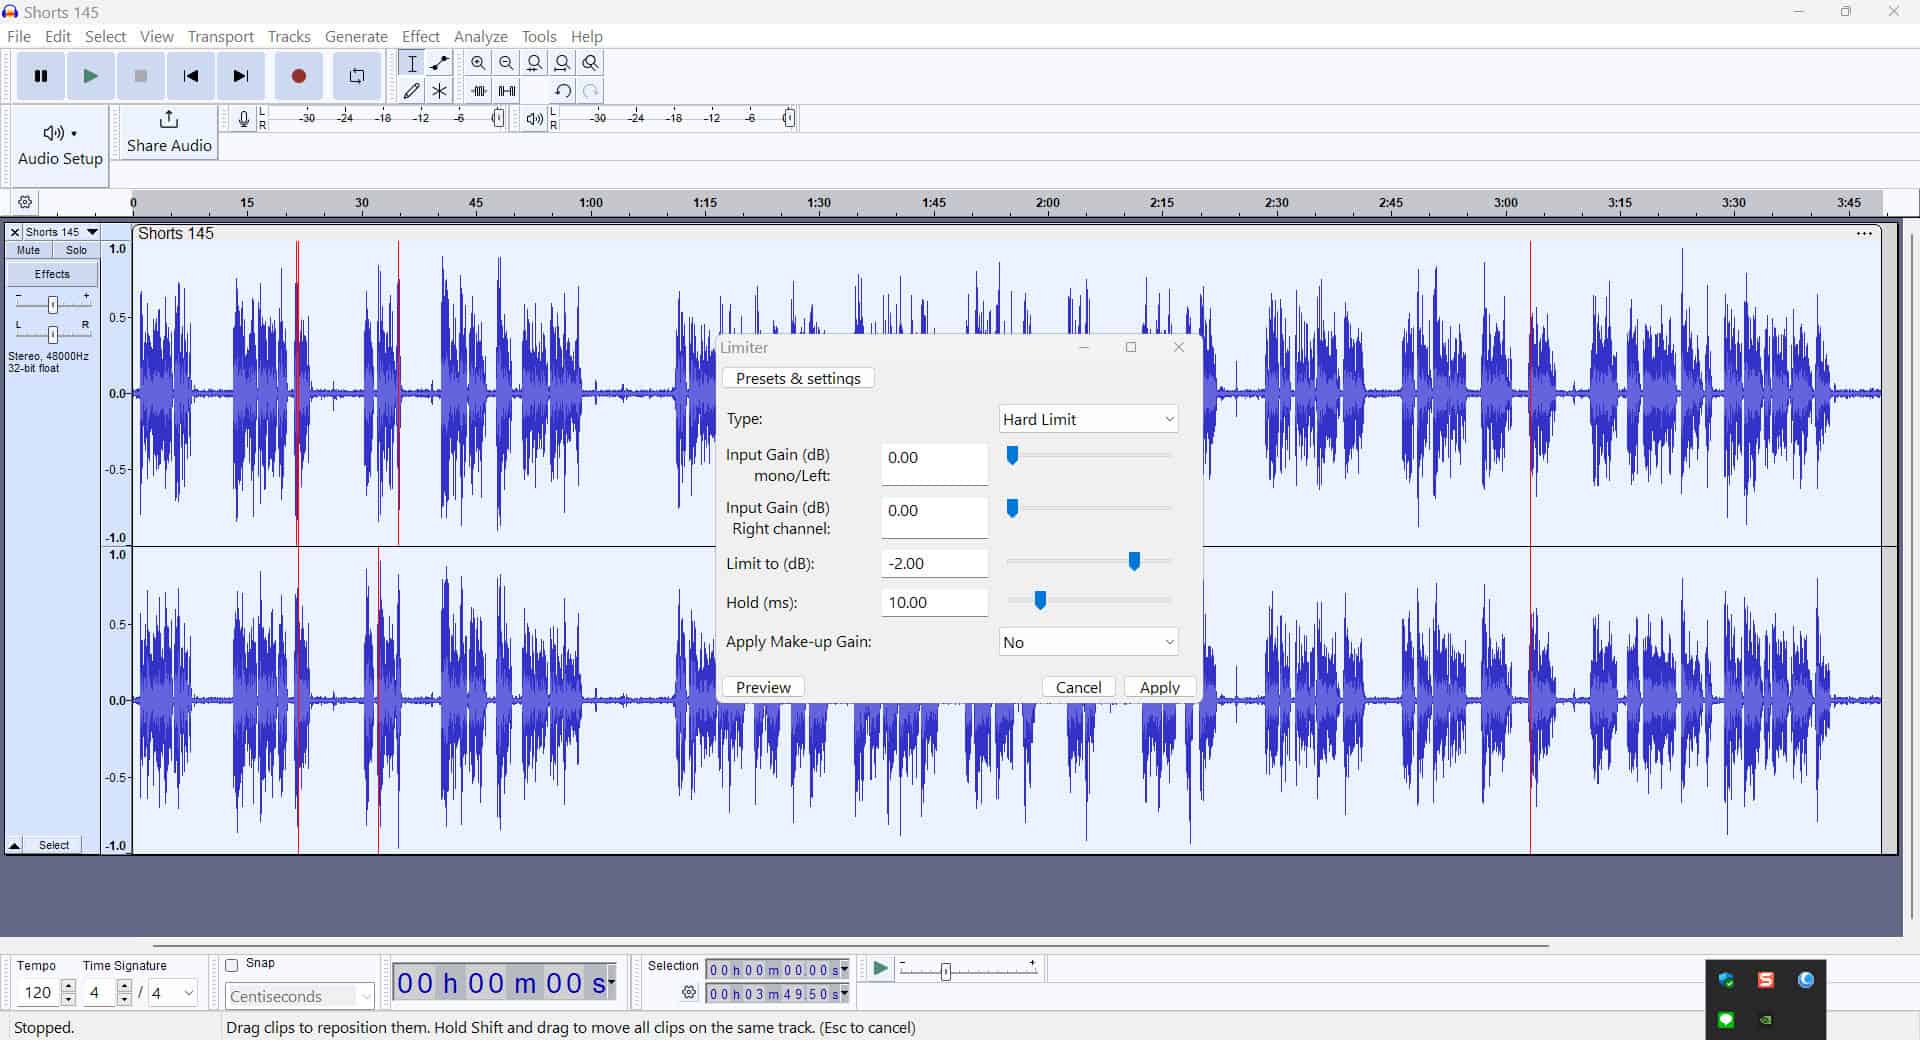Open the Effect menu

pyautogui.click(x=420, y=36)
